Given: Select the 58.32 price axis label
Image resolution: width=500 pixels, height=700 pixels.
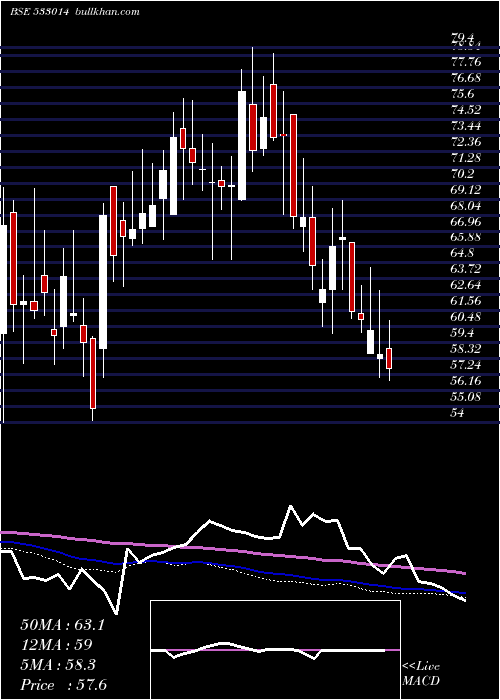Looking at the screenshot, I should click(466, 349).
